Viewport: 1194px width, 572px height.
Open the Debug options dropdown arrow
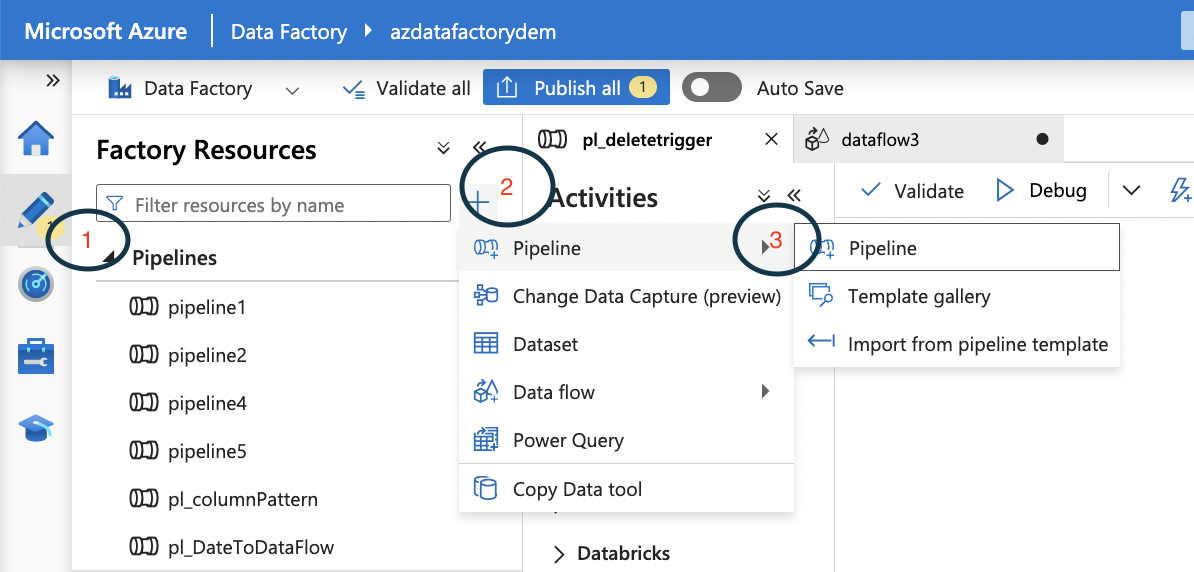point(1132,190)
